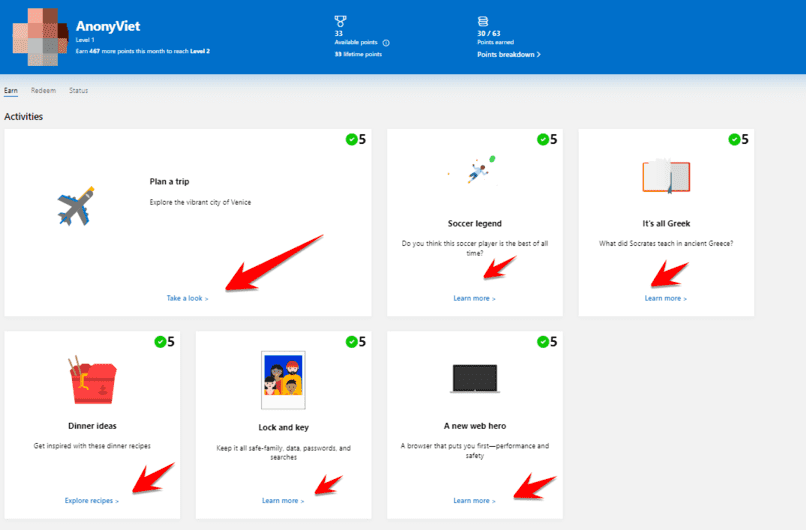The width and height of the screenshot is (806, 530).
Task: Click the 30 / 63 points earned value
Action: click(489, 33)
